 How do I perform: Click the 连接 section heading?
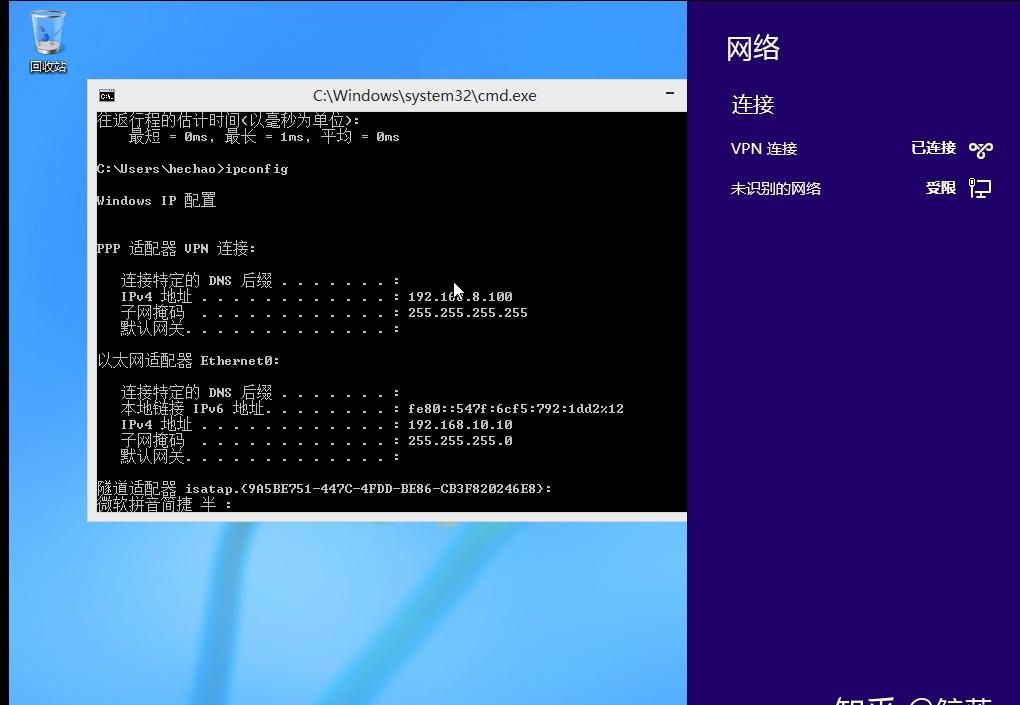pyautogui.click(x=753, y=105)
